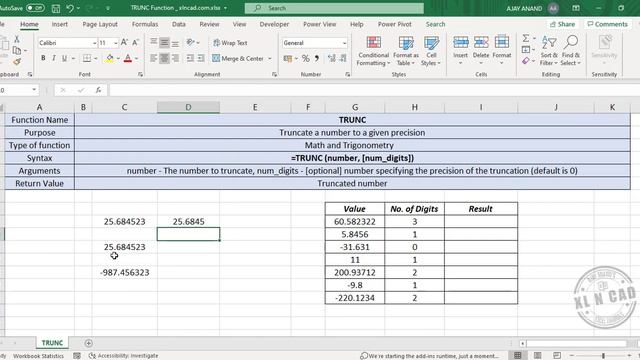
Task: Apply Comma Style format
Action: [x=316, y=59]
